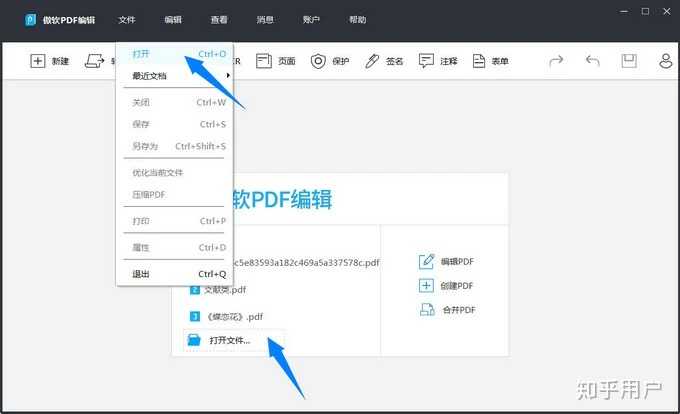
Task: Choose 属性 Ctrl+D menu entry
Action: pos(175,248)
